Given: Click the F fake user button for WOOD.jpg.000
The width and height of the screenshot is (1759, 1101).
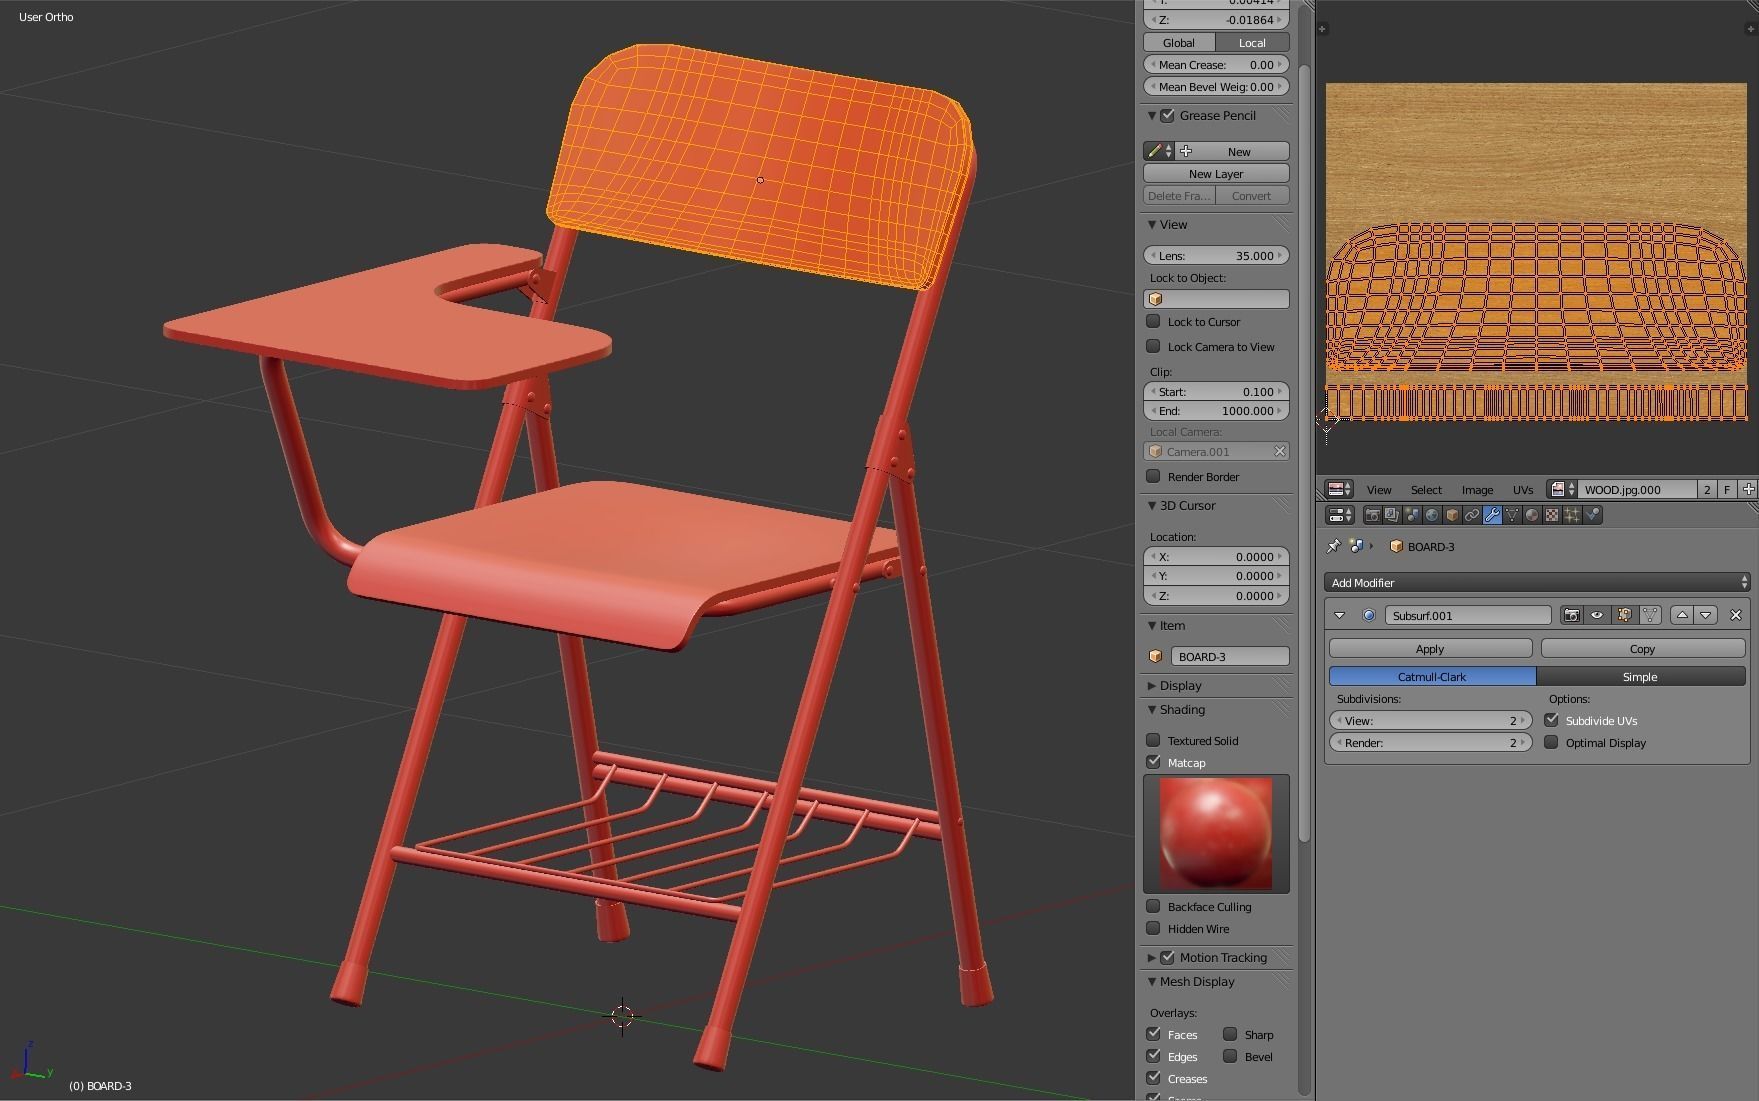Looking at the screenshot, I should (x=1727, y=489).
